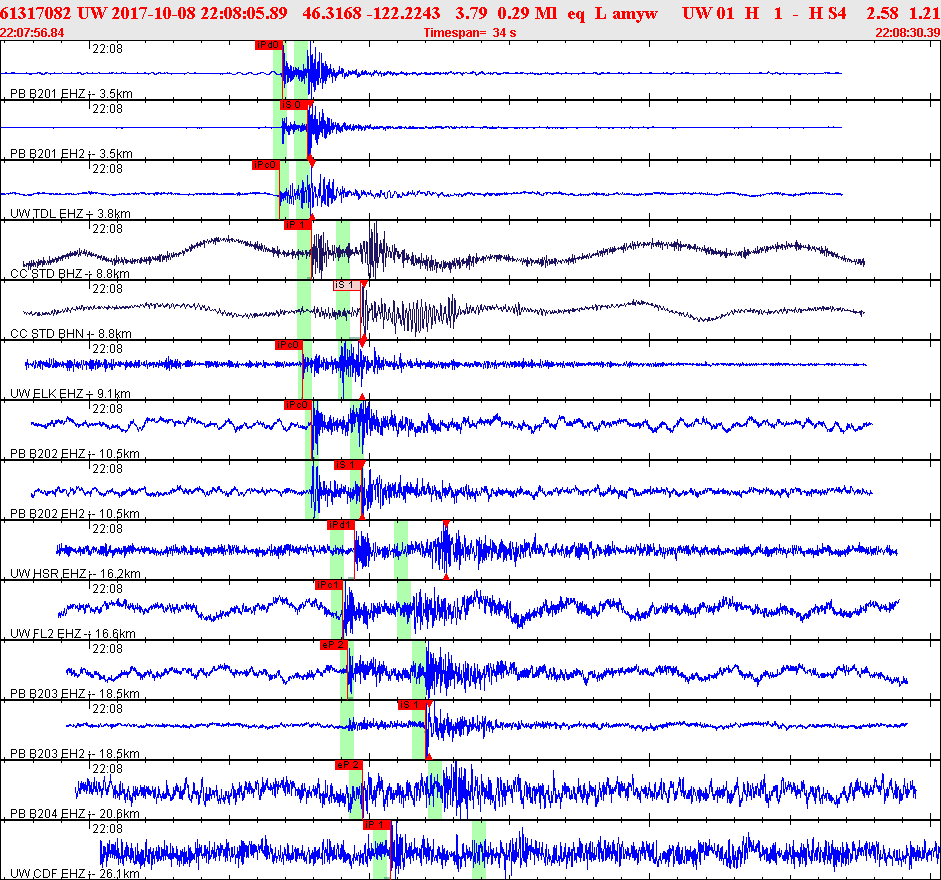Click the event ID 61317082 in header
Screen dimensions: 941x880
tap(35, 13)
